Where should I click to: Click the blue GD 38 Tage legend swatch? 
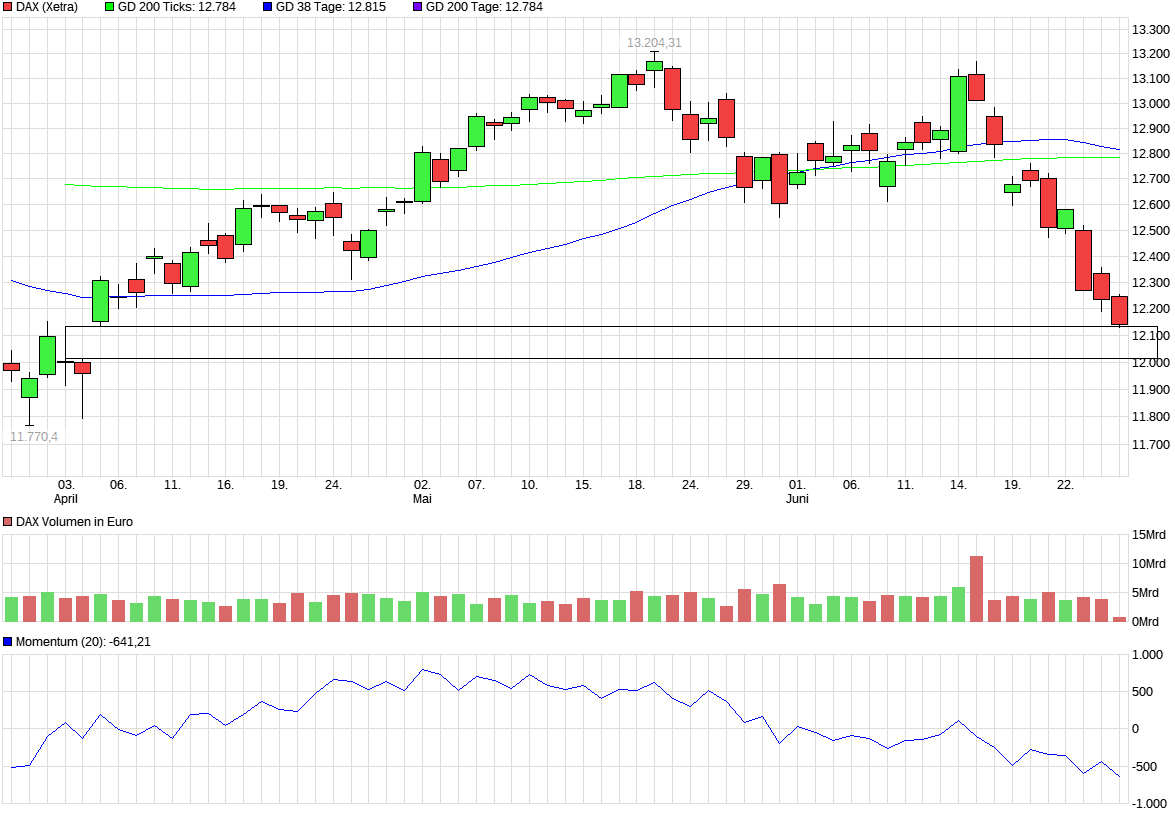[268, 7]
